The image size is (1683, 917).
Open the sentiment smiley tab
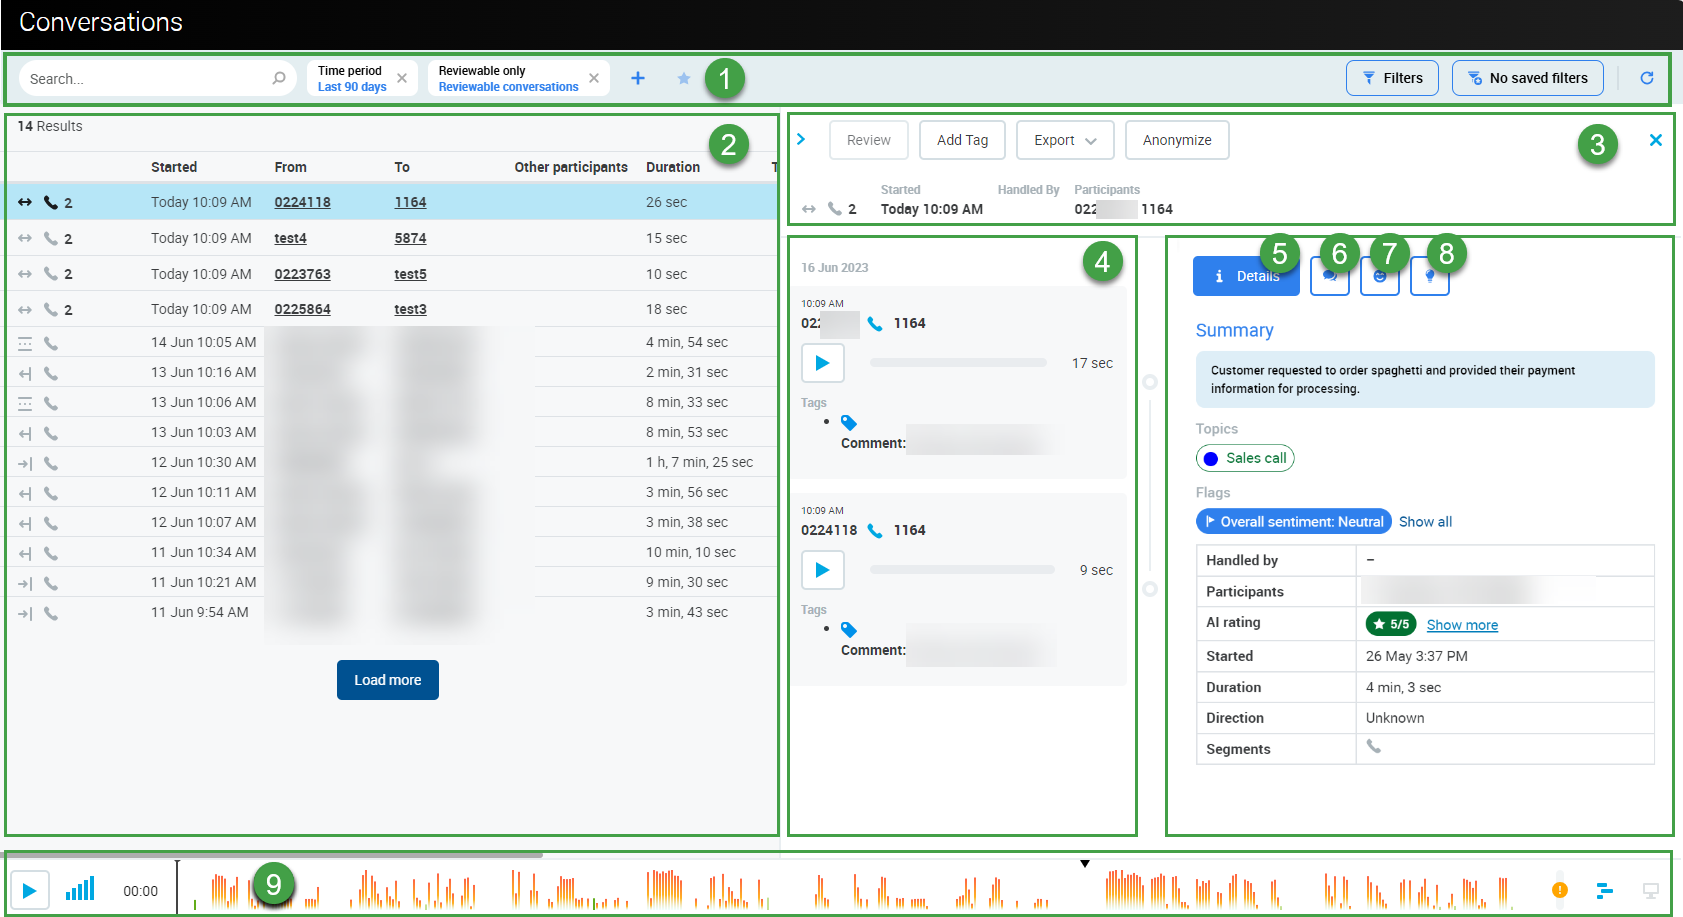point(1379,277)
